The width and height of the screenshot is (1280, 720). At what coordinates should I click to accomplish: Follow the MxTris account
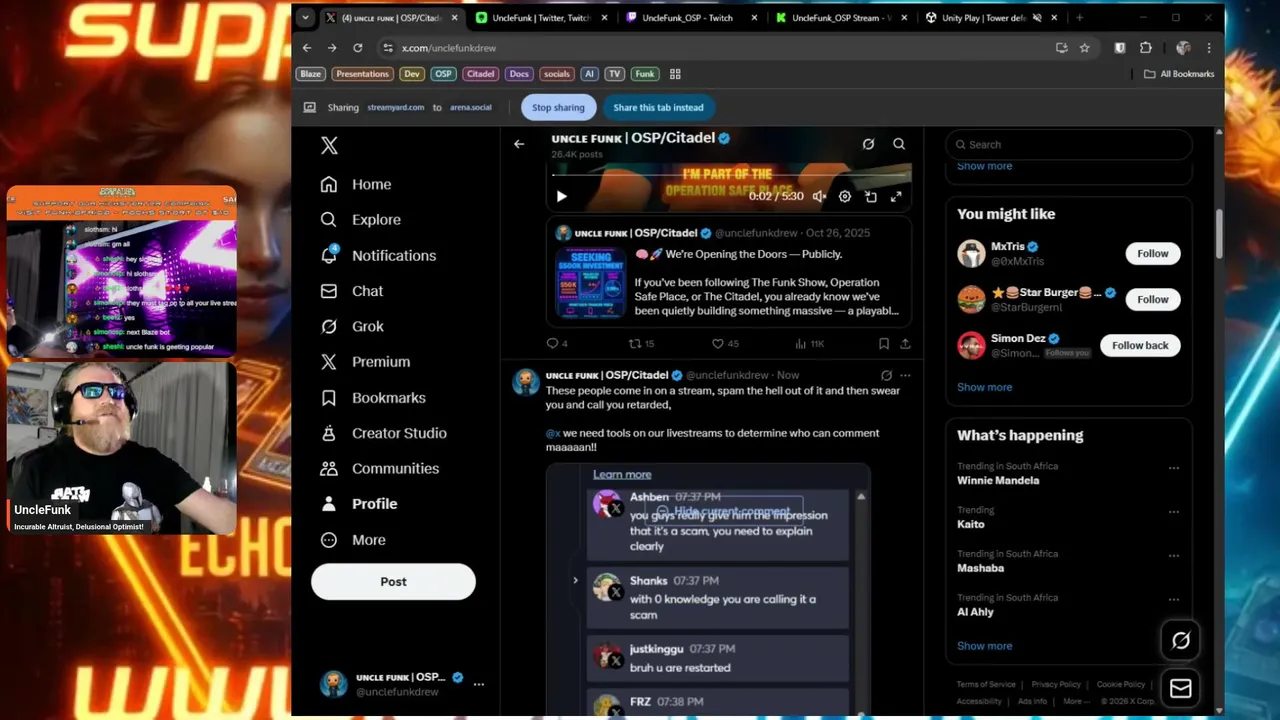[x=1152, y=254]
